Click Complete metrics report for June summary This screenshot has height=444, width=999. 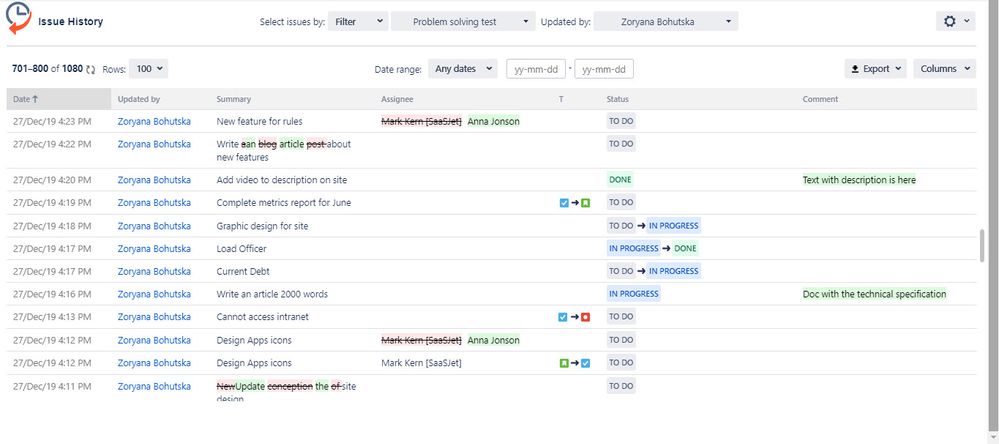284,203
